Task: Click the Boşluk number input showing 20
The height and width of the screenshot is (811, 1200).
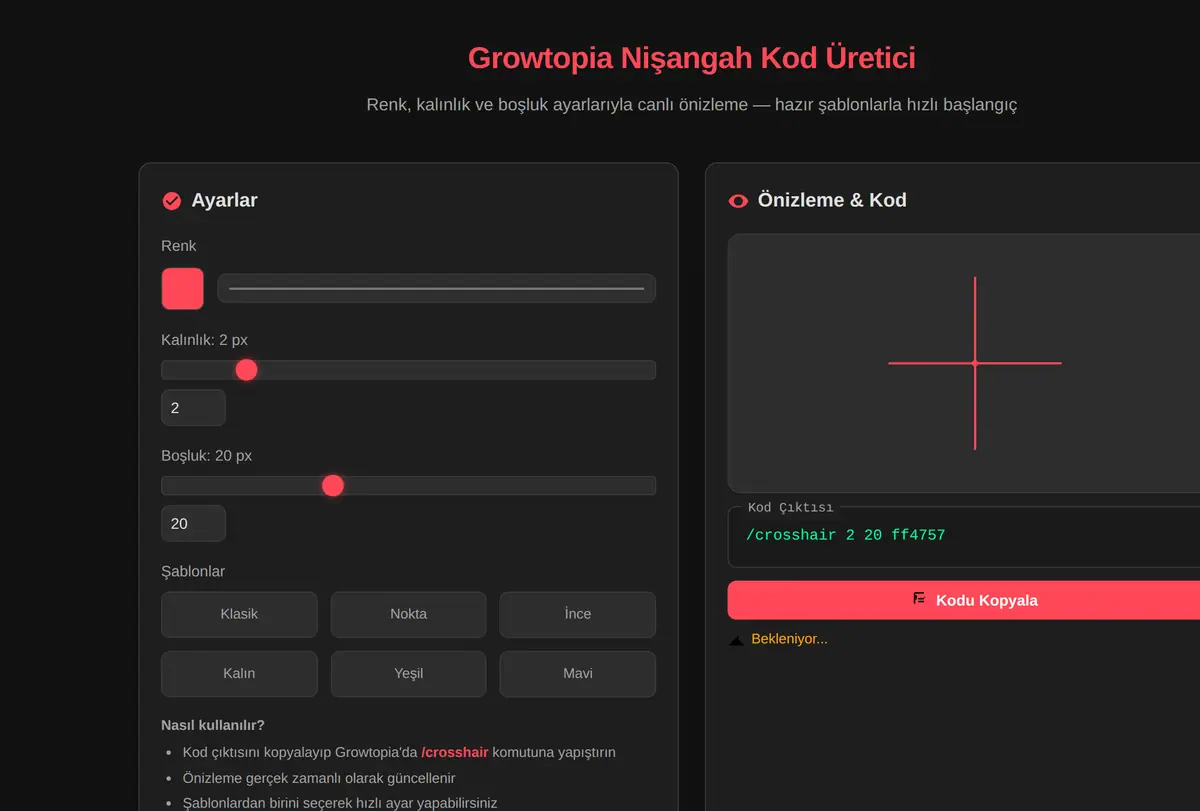Action: pos(193,523)
